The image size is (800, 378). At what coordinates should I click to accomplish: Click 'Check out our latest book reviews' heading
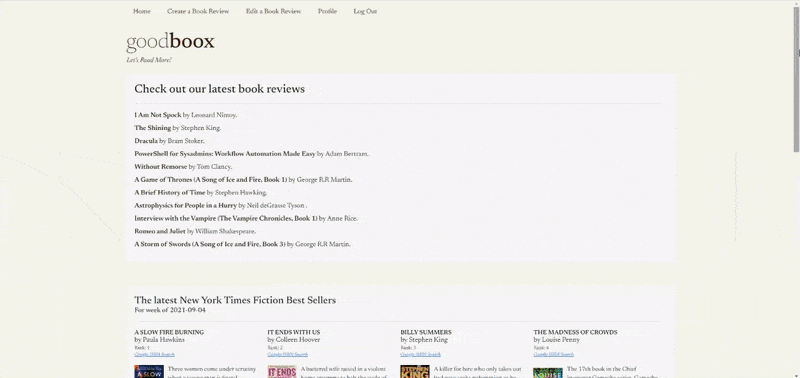click(219, 89)
